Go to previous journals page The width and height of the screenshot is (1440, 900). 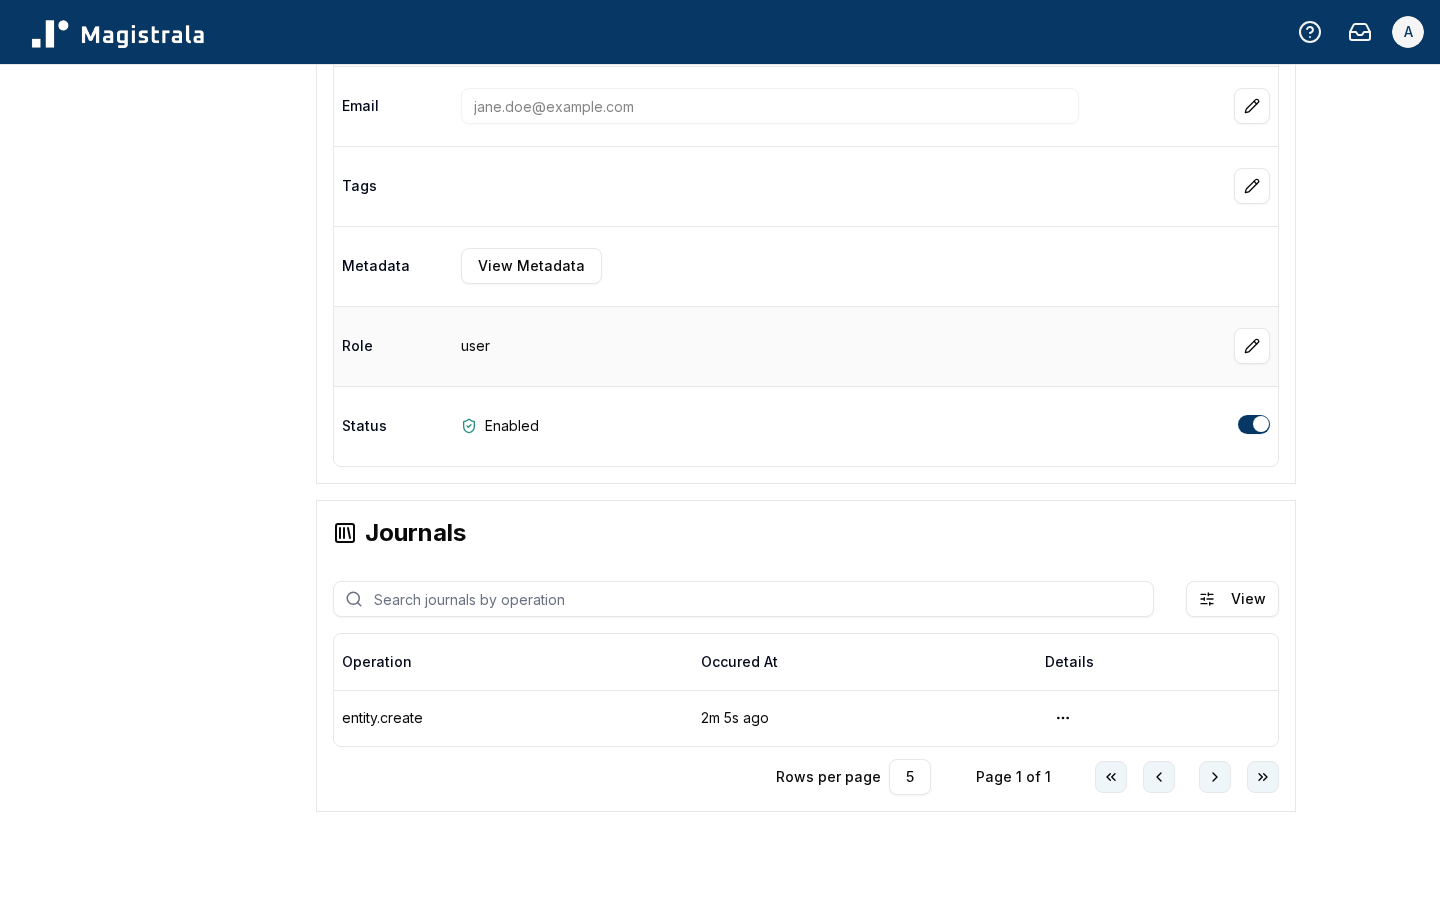pyautogui.click(x=1159, y=777)
